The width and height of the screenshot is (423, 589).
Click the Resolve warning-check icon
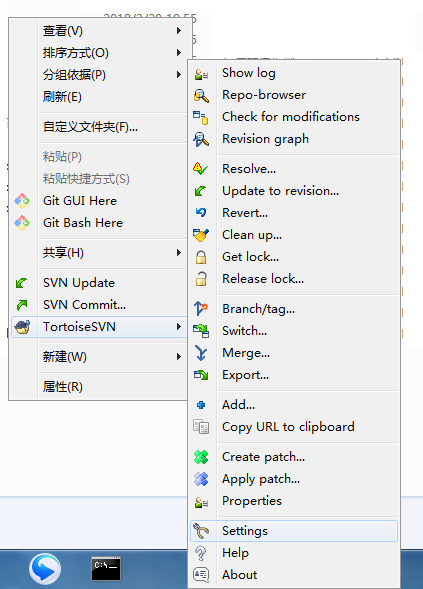[x=200, y=169]
